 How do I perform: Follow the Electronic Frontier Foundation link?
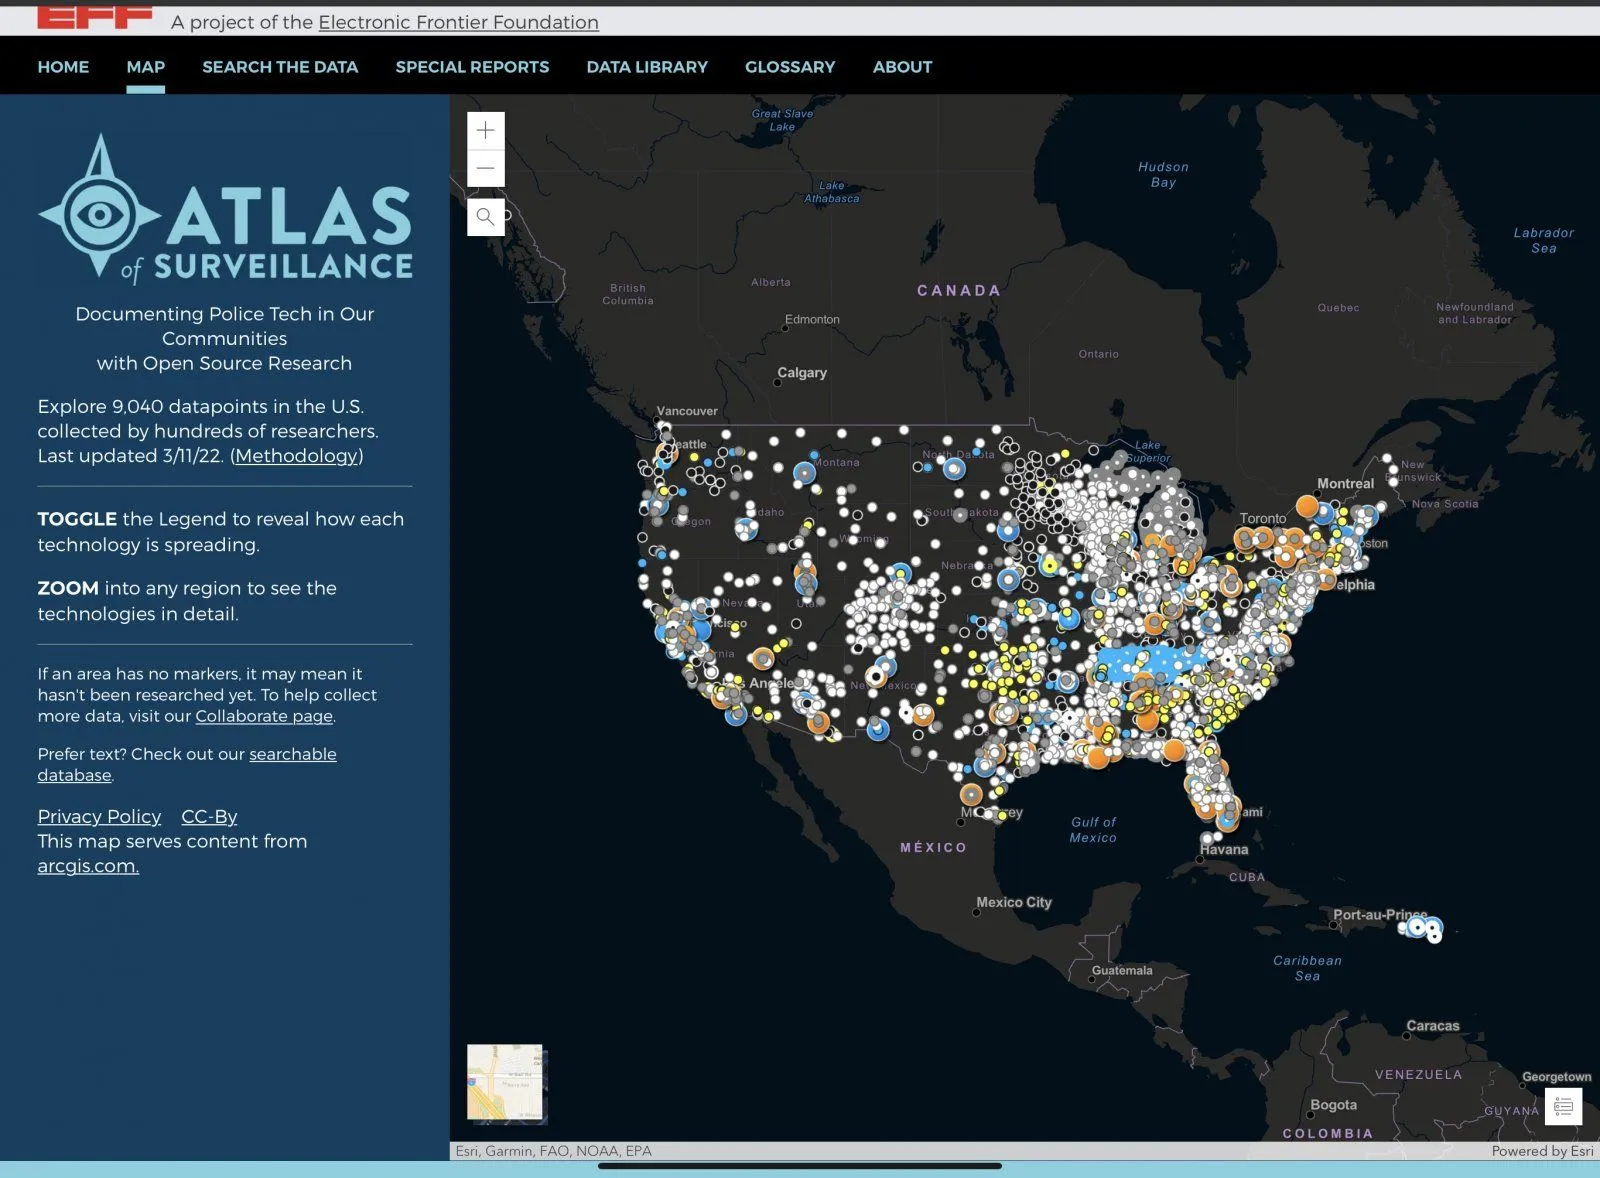(x=459, y=22)
